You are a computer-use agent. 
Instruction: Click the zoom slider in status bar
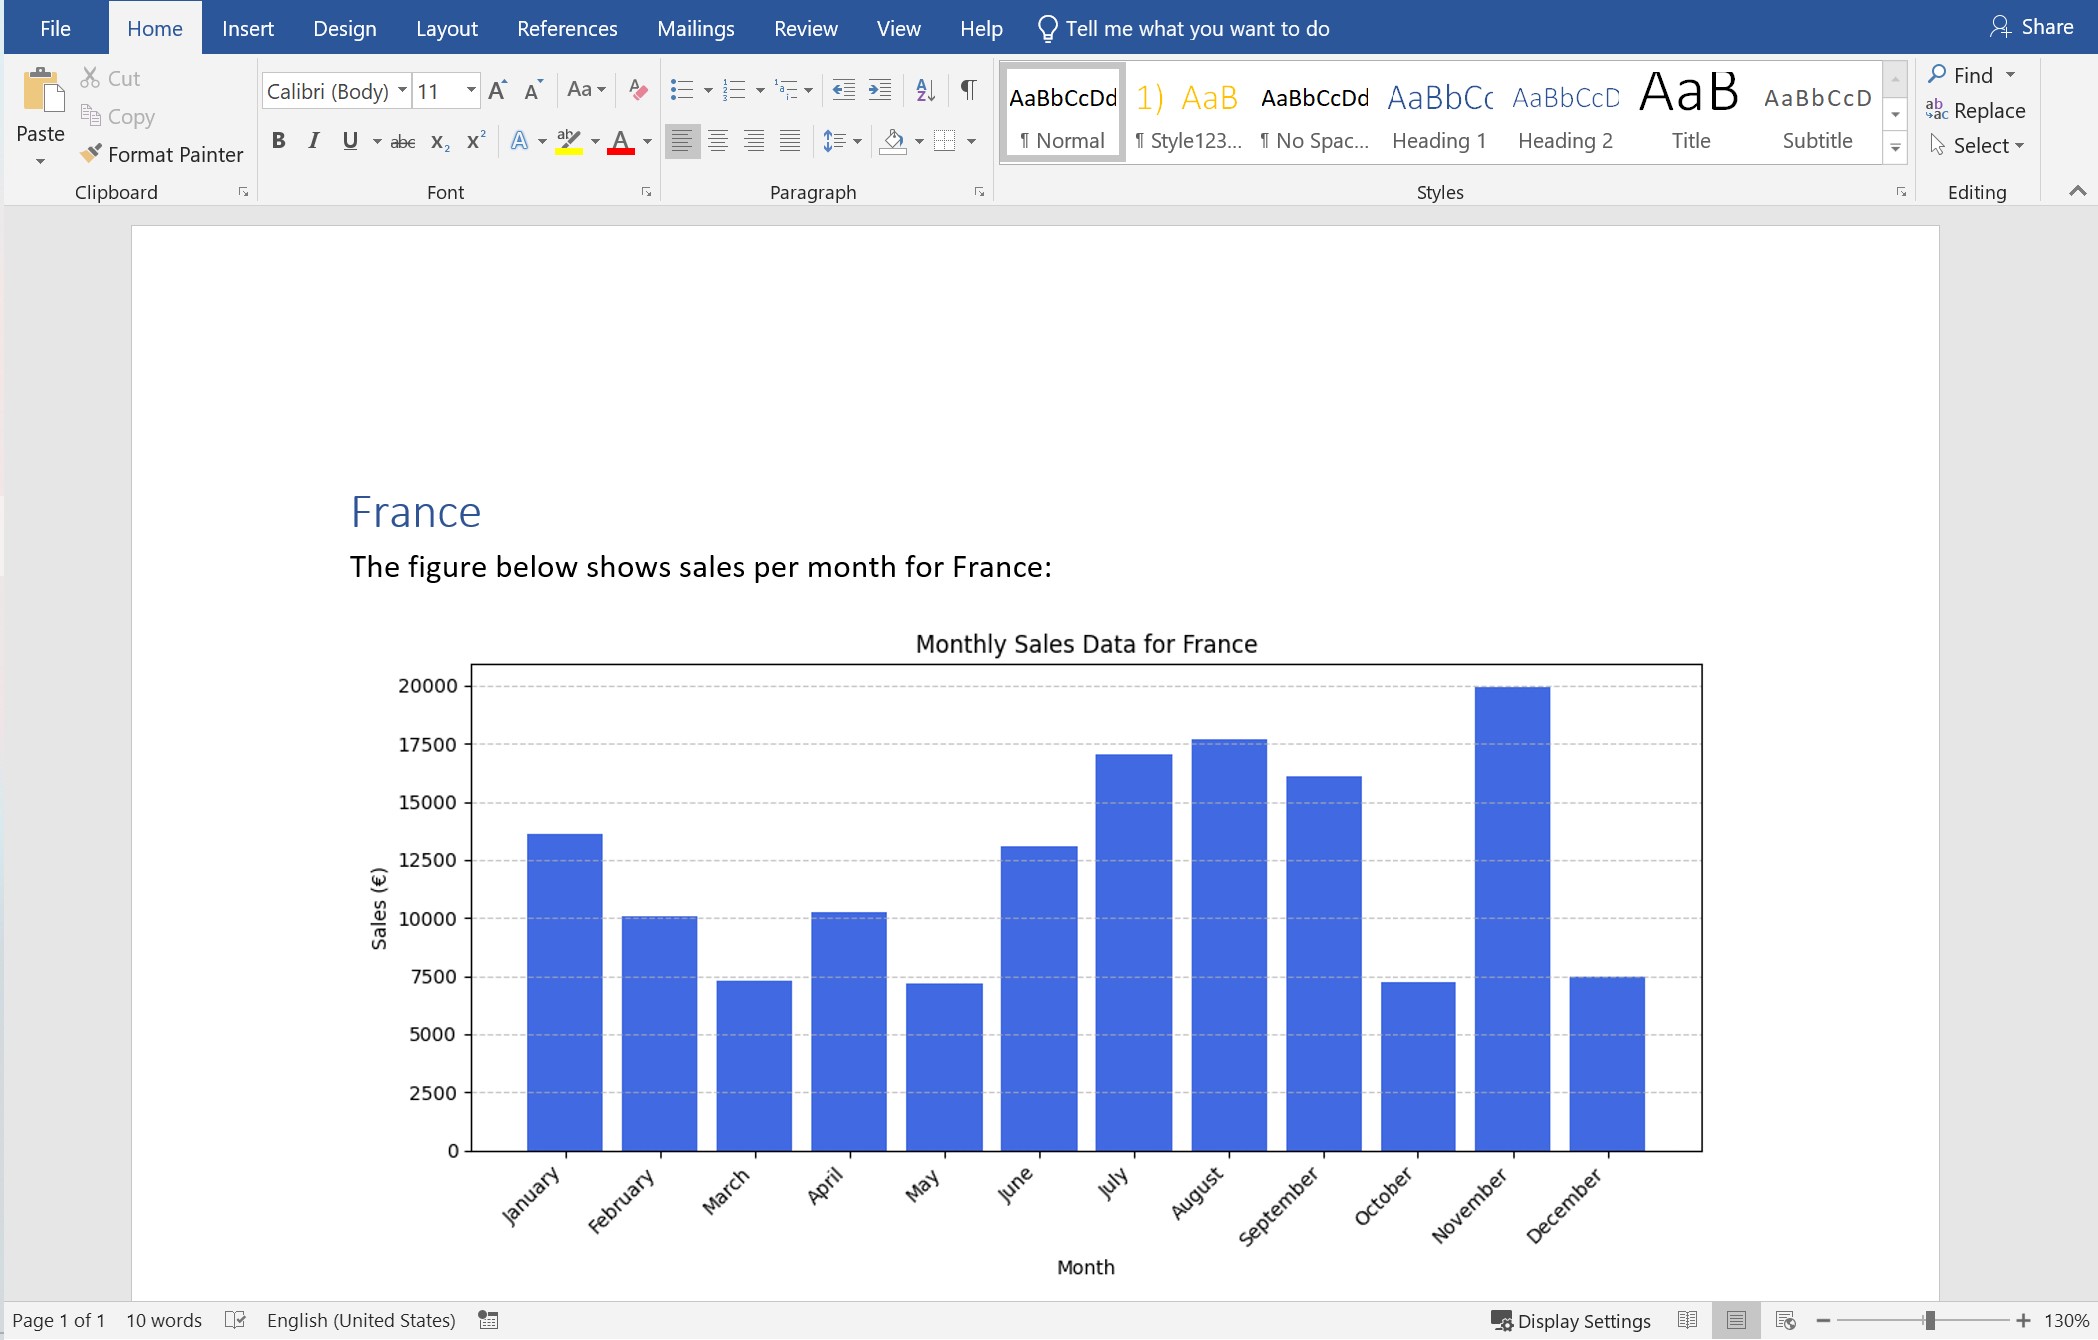(1929, 1321)
